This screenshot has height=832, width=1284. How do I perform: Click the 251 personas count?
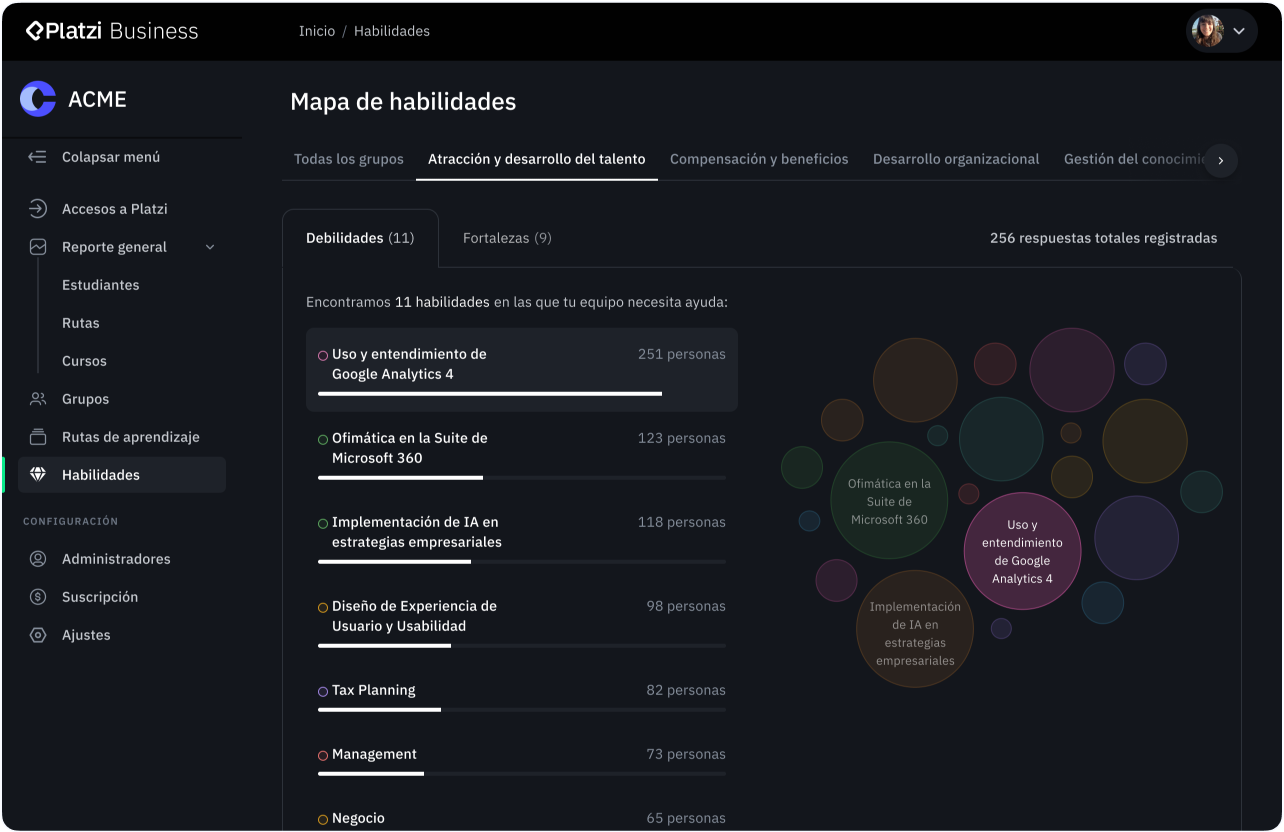click(682, 354)
